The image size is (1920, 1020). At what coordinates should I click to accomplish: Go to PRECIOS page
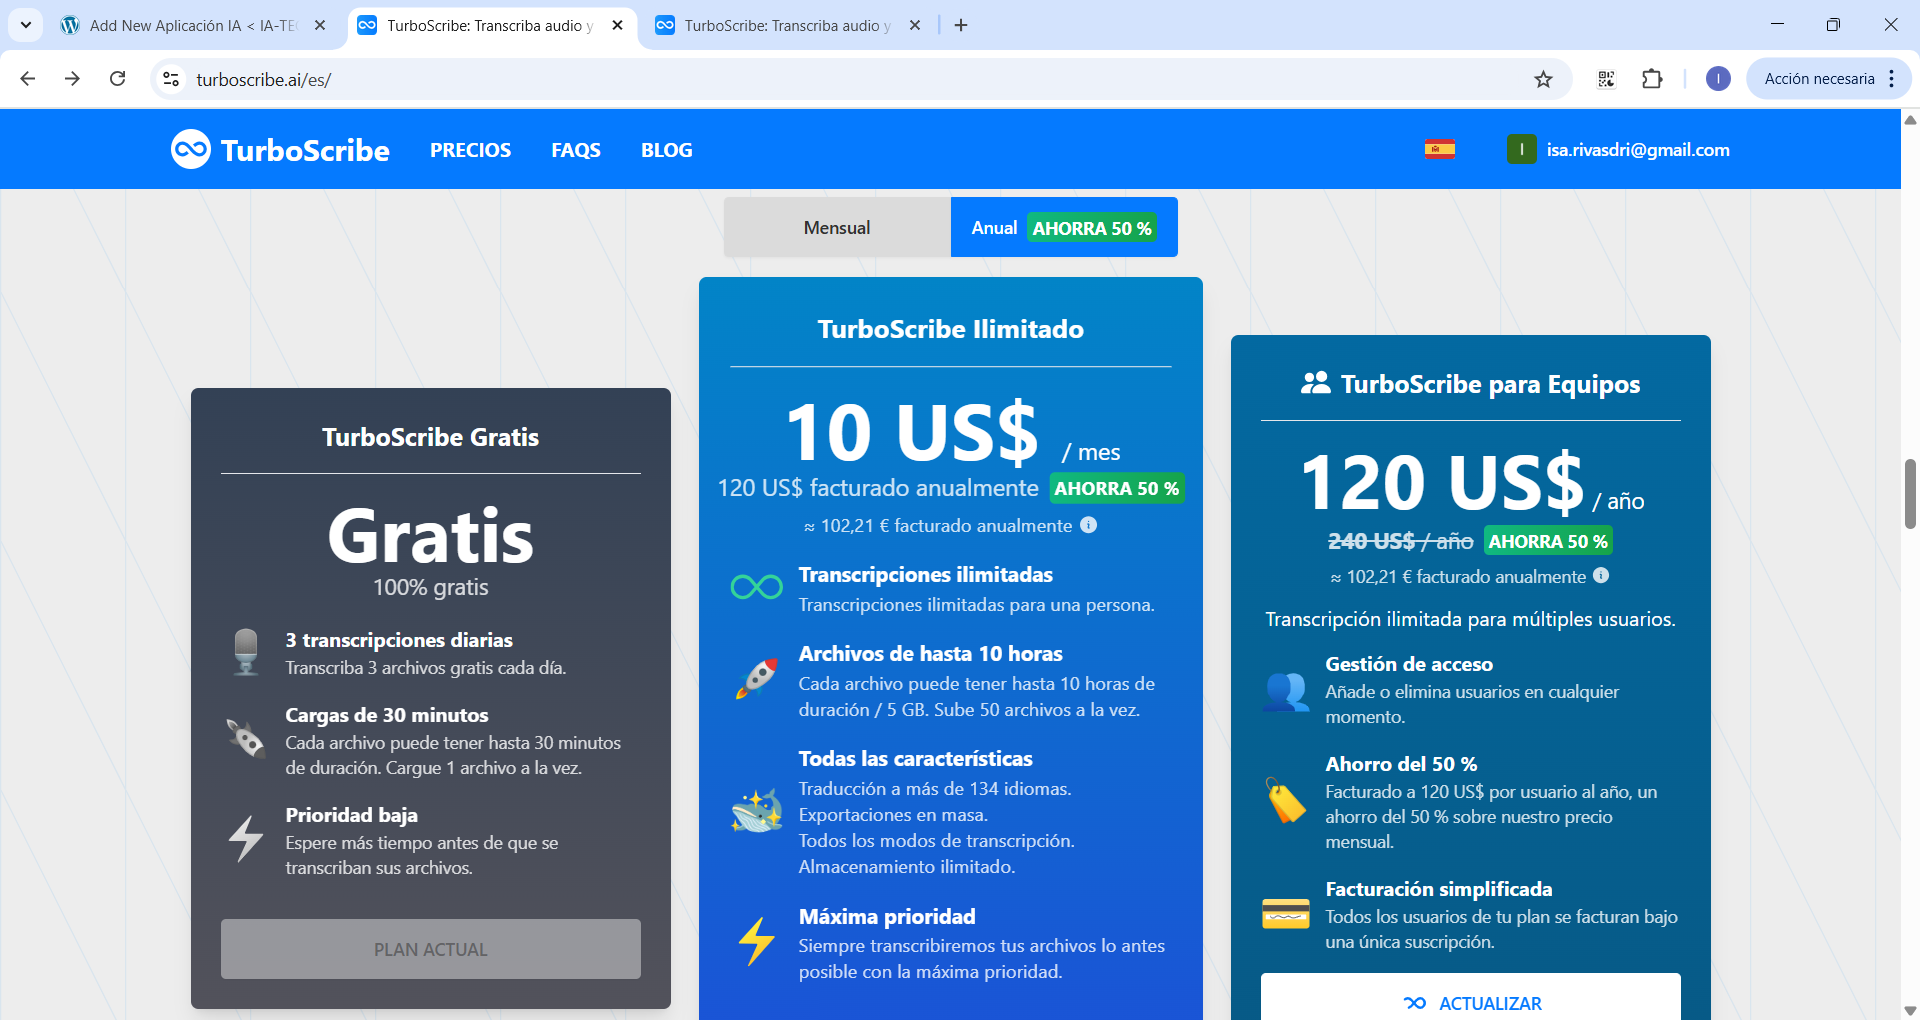(x=470, y=150)
